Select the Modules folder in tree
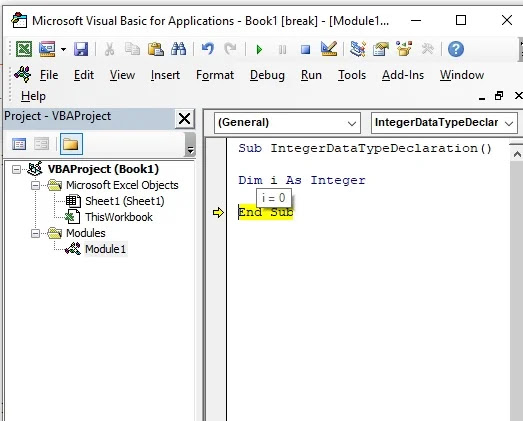 click(85, 233)
